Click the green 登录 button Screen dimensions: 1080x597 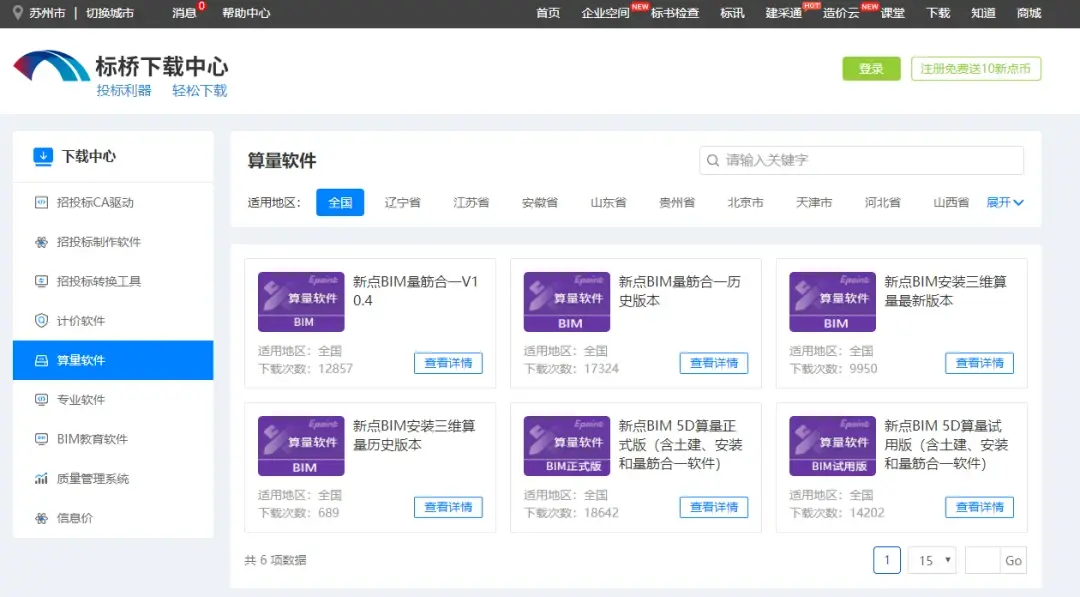(x=871, y=69)
